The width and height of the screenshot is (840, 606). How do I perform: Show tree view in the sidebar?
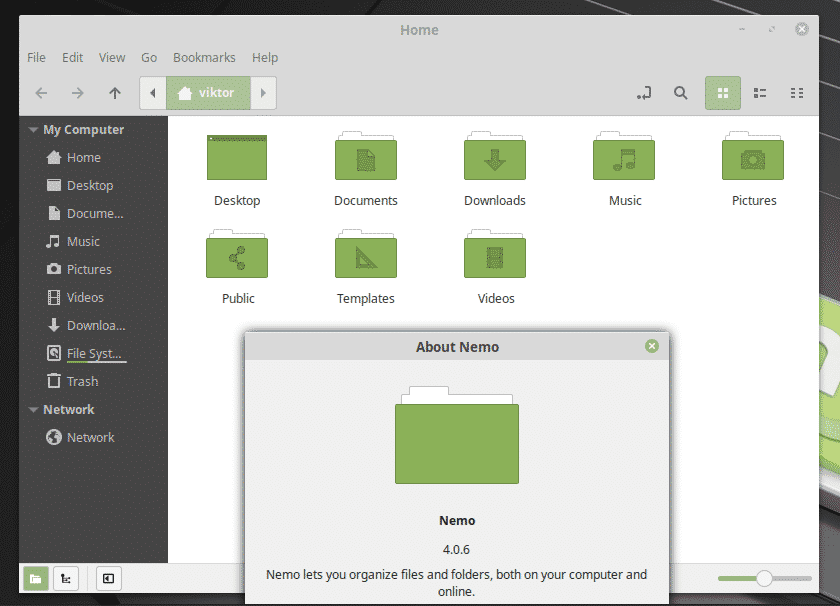coord(66,579)
